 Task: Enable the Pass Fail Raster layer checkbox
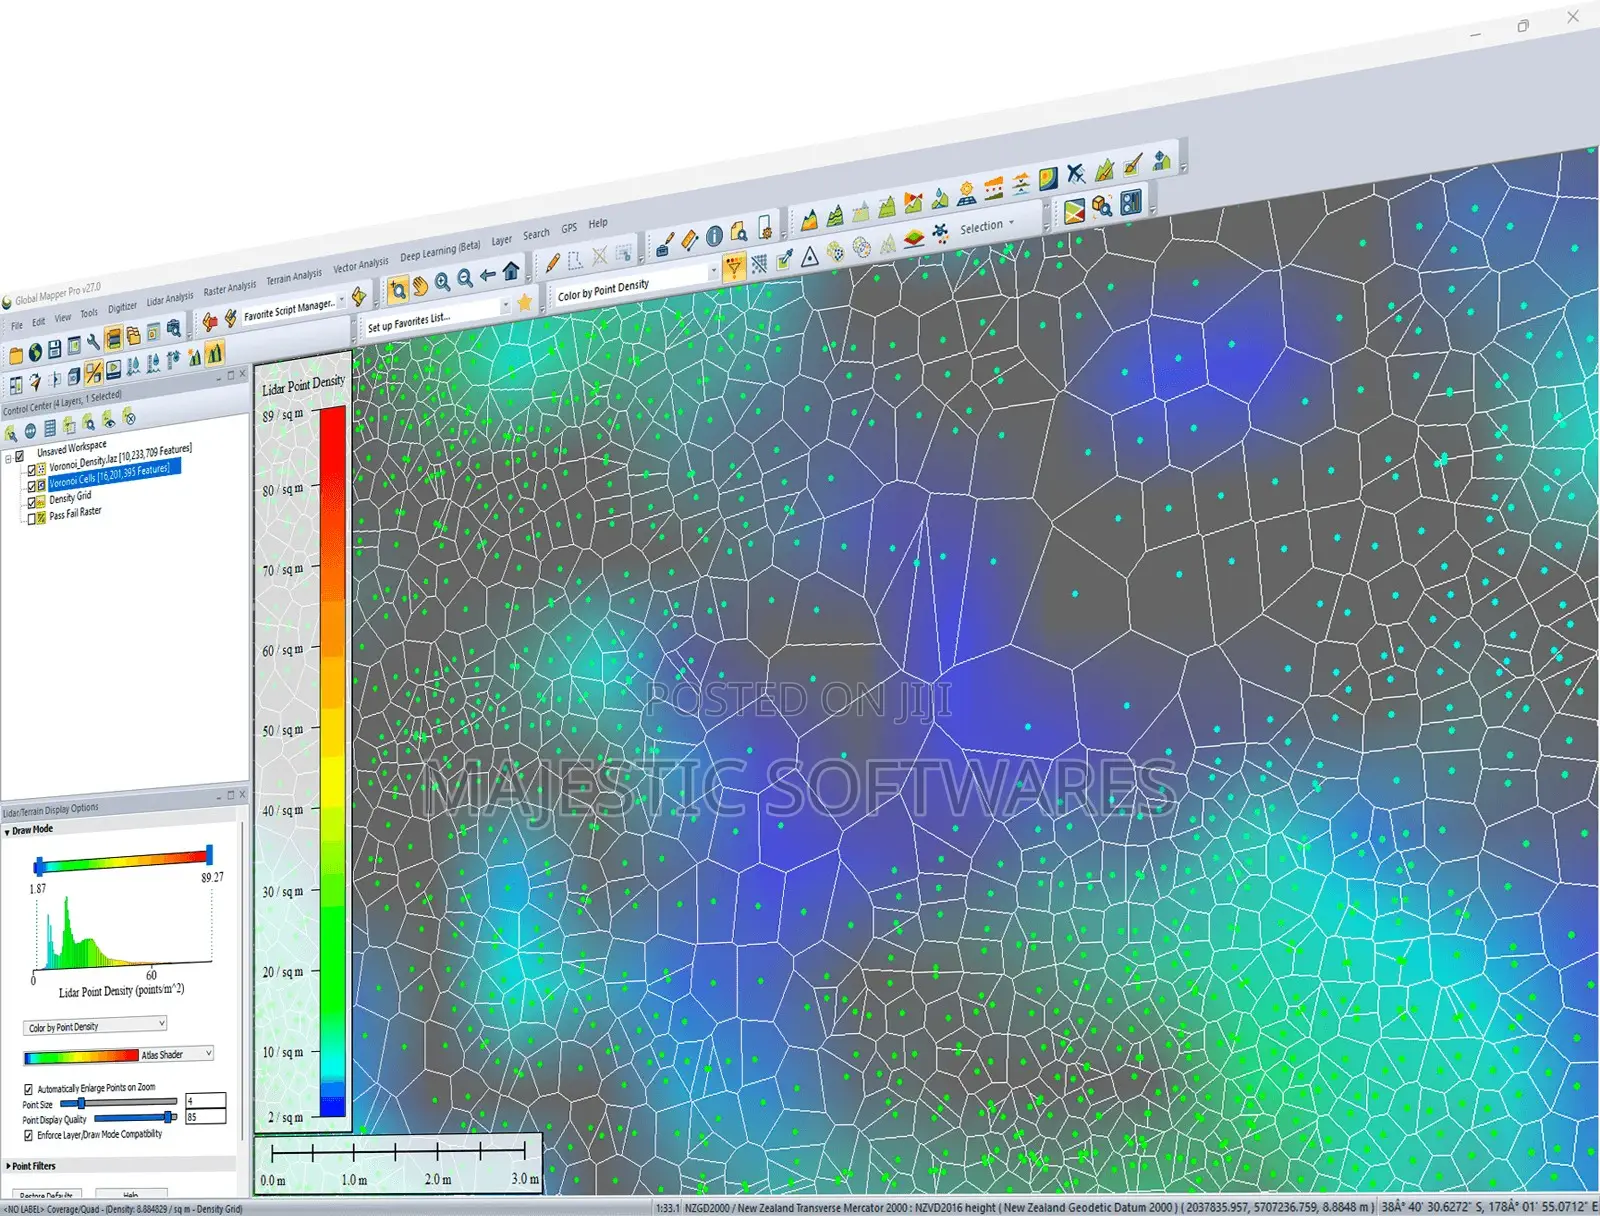(30, 518)
